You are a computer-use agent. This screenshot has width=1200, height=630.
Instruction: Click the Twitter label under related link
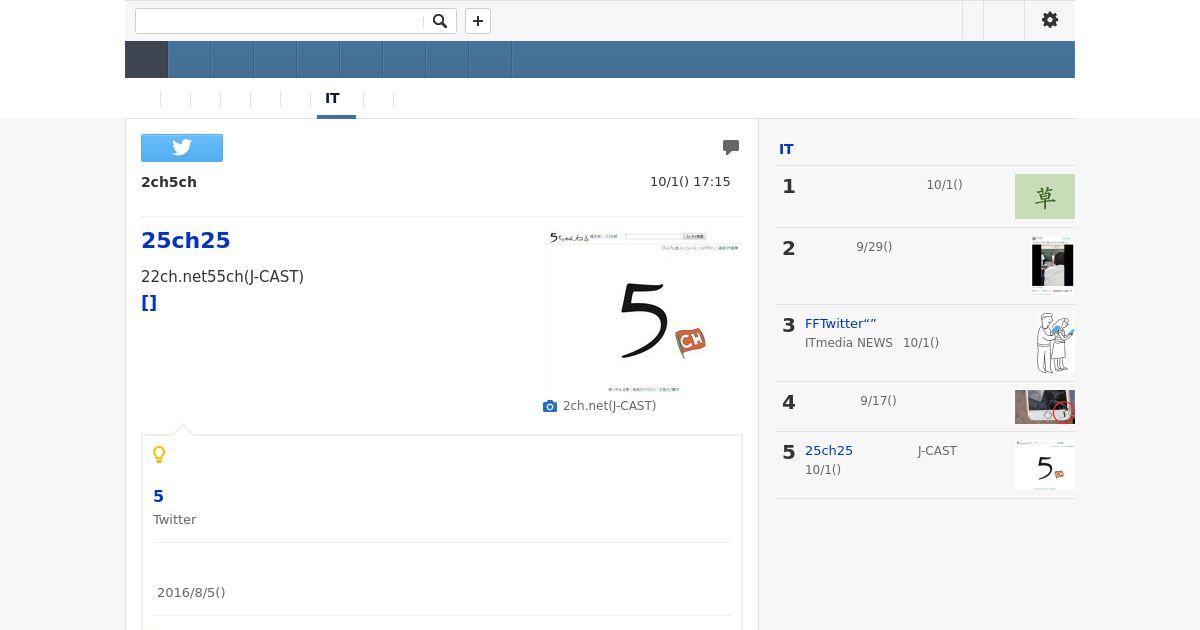(x=175, y=520)
